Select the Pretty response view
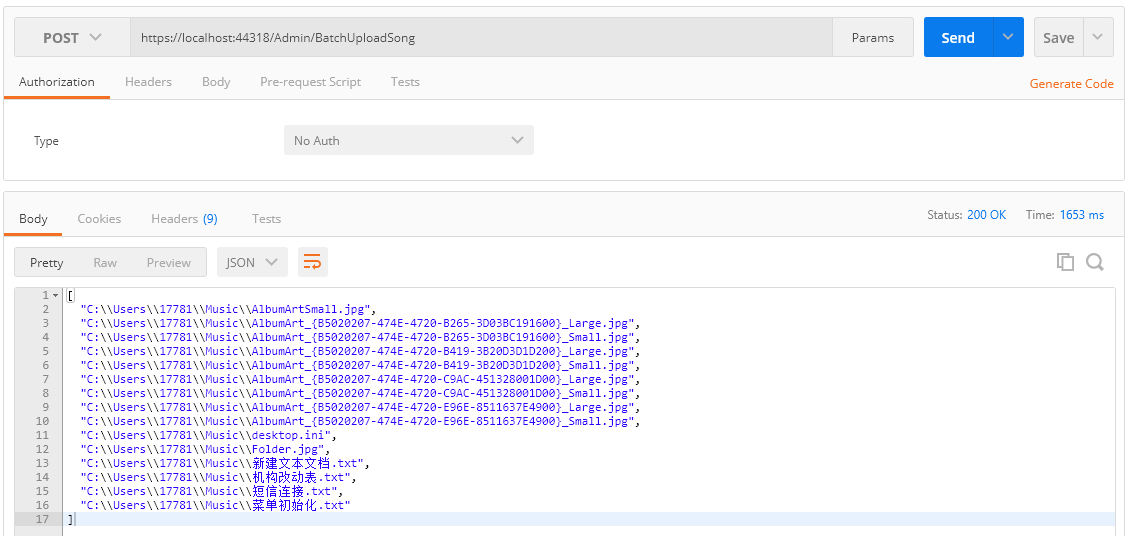The image size is (1132, 536). pyautogui.click(x=47, y=263)
